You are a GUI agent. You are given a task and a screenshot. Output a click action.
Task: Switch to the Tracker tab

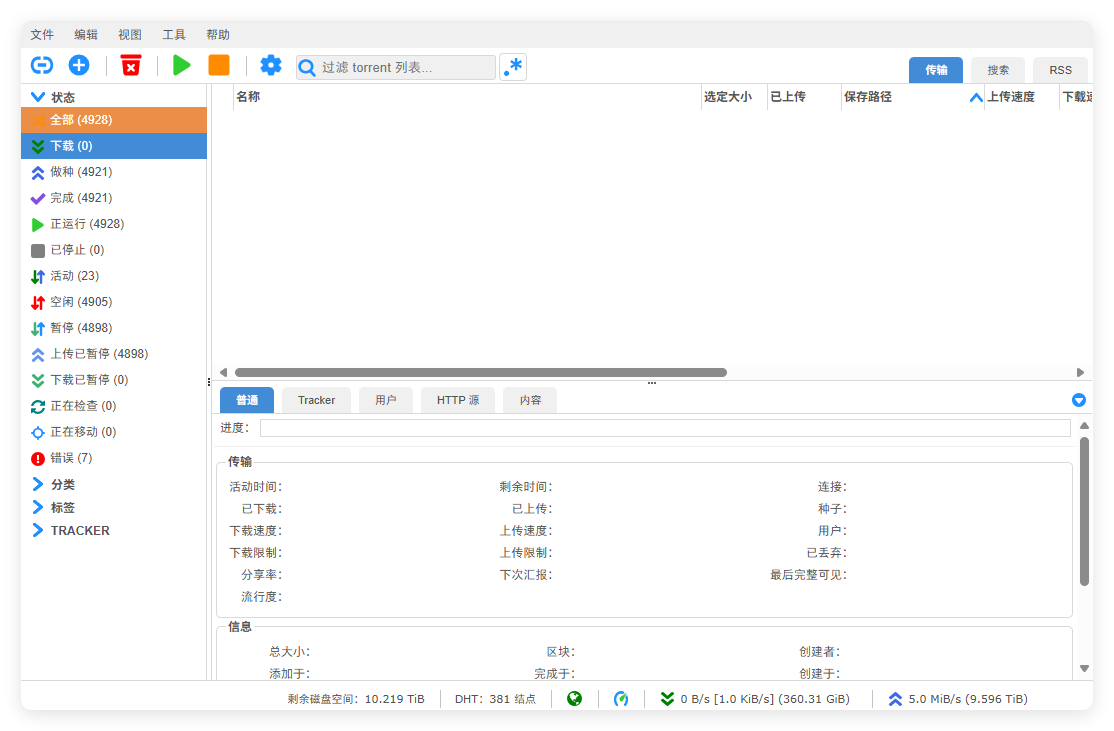(316, 400)
